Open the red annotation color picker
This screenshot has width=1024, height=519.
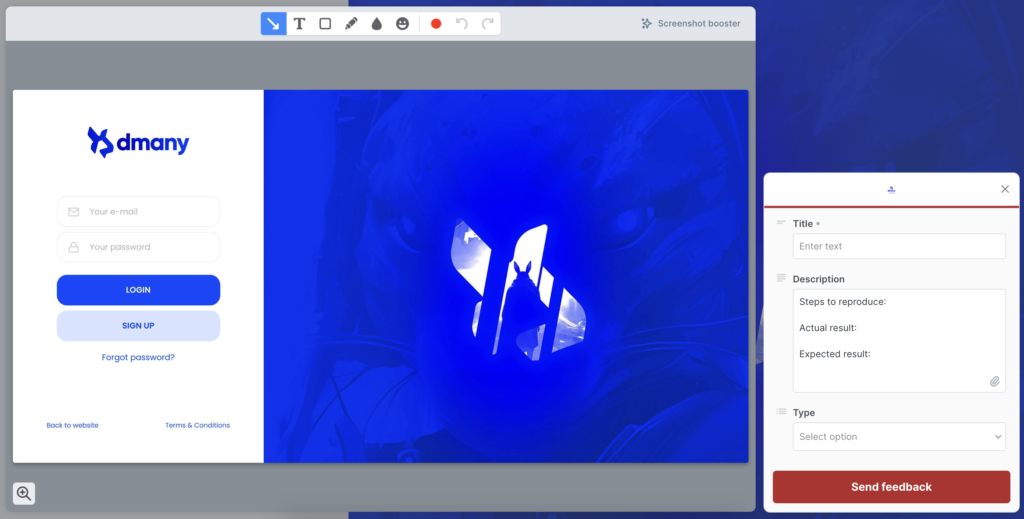pyautogui.click(x=436, y=24)
